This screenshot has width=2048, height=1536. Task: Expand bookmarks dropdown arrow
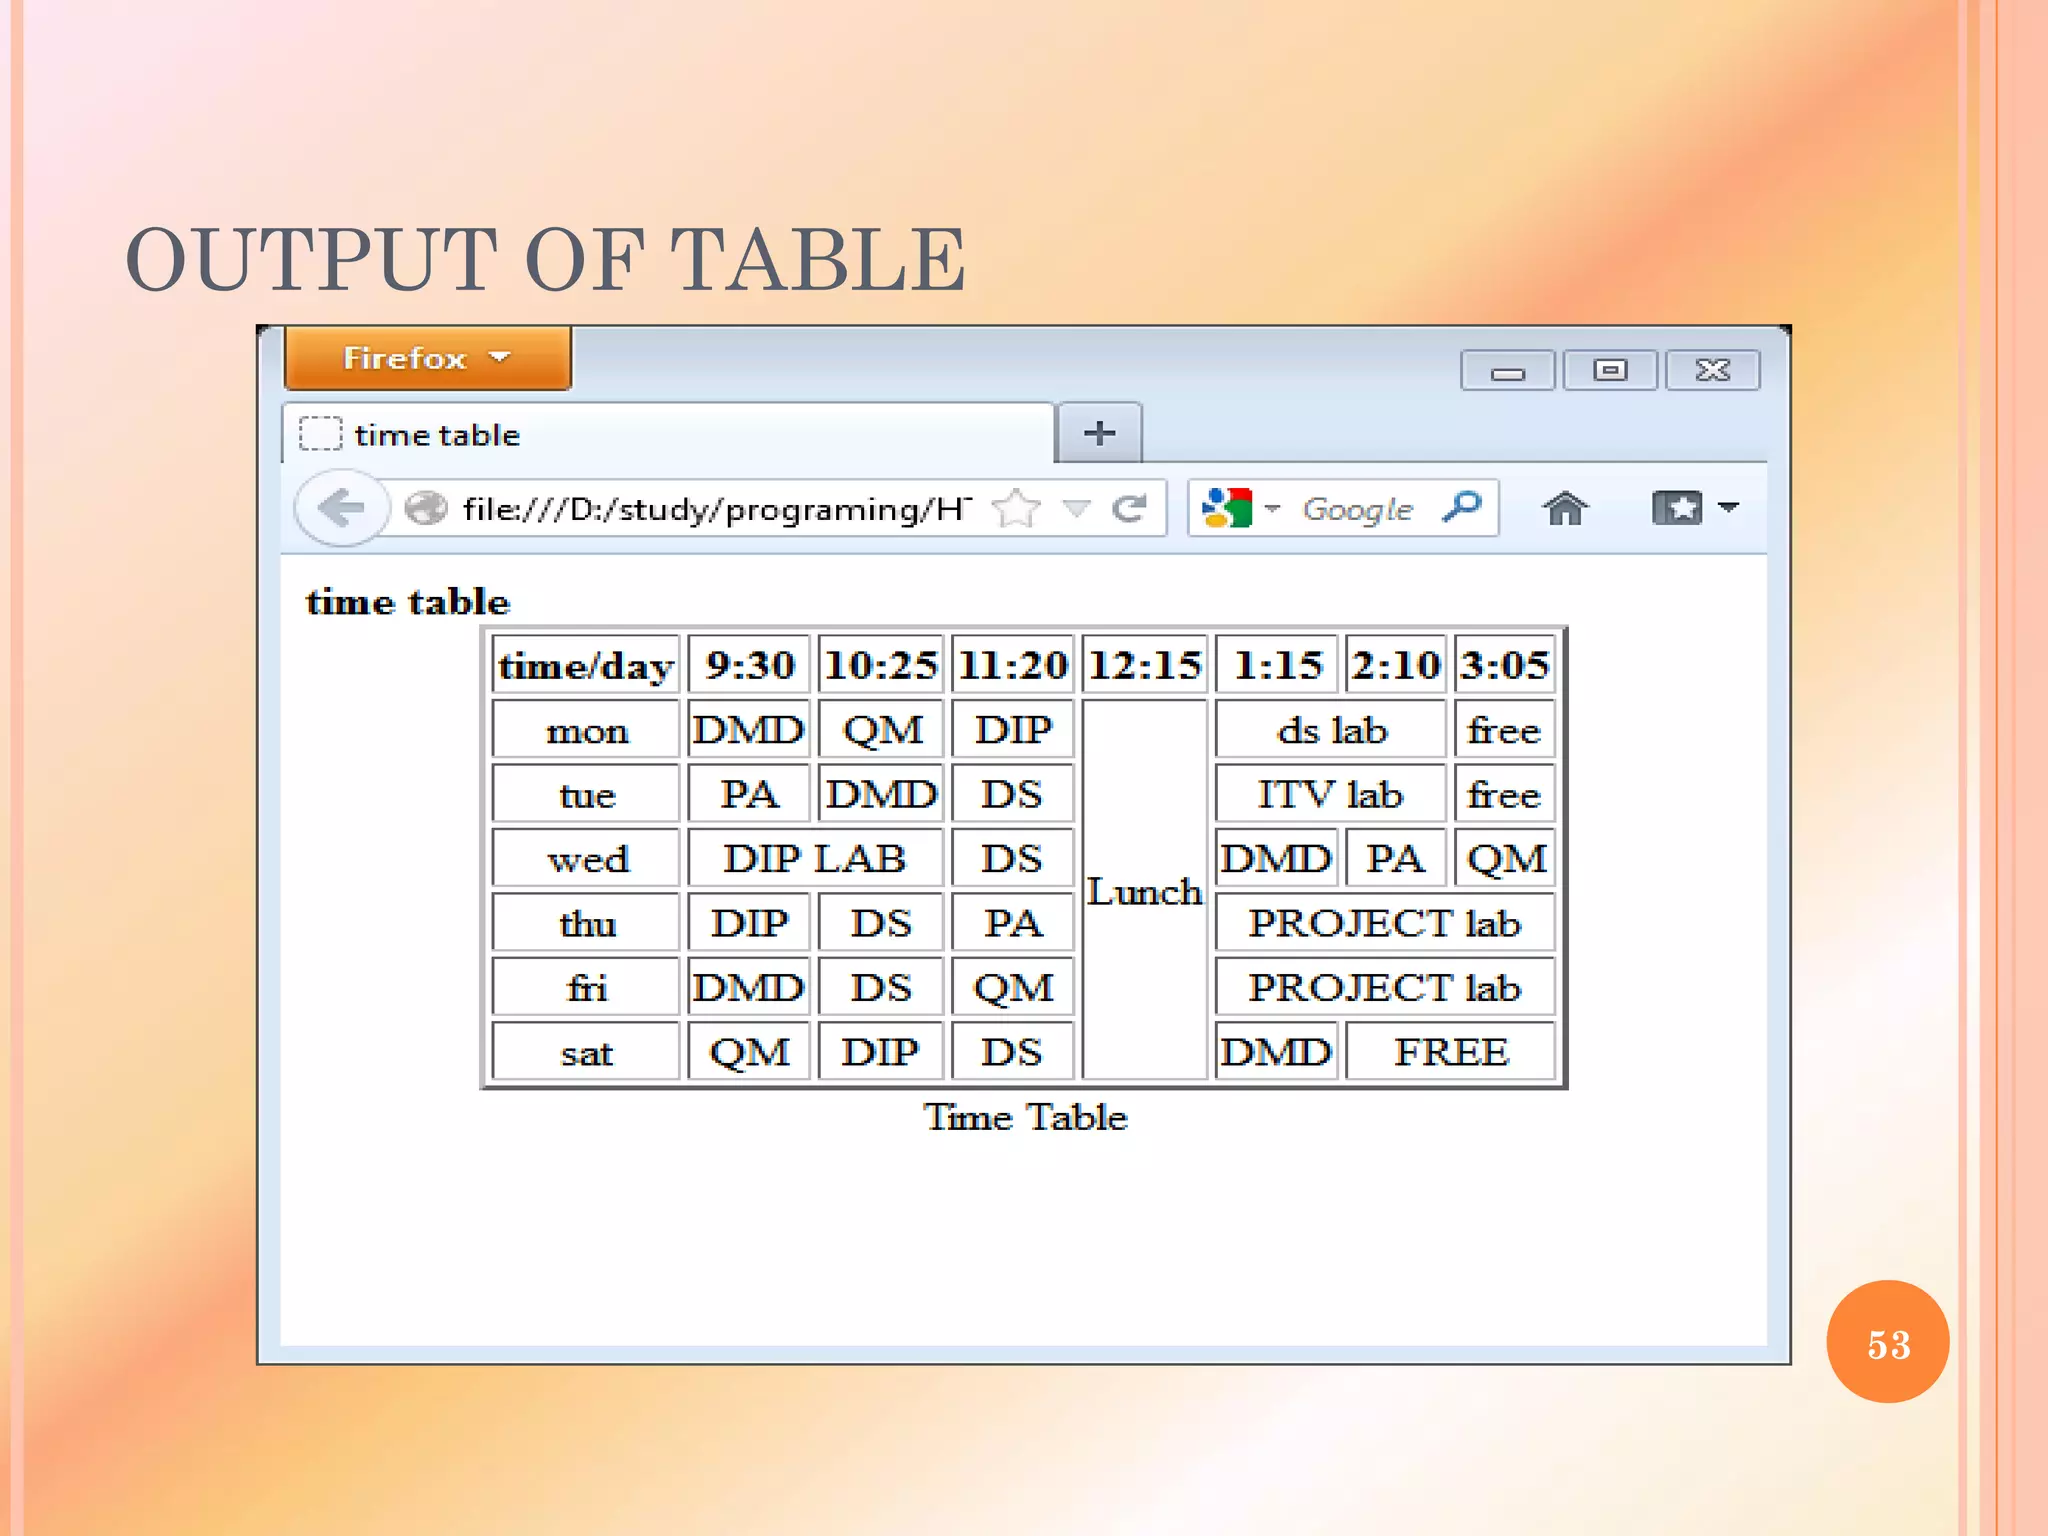[1728, 507]
